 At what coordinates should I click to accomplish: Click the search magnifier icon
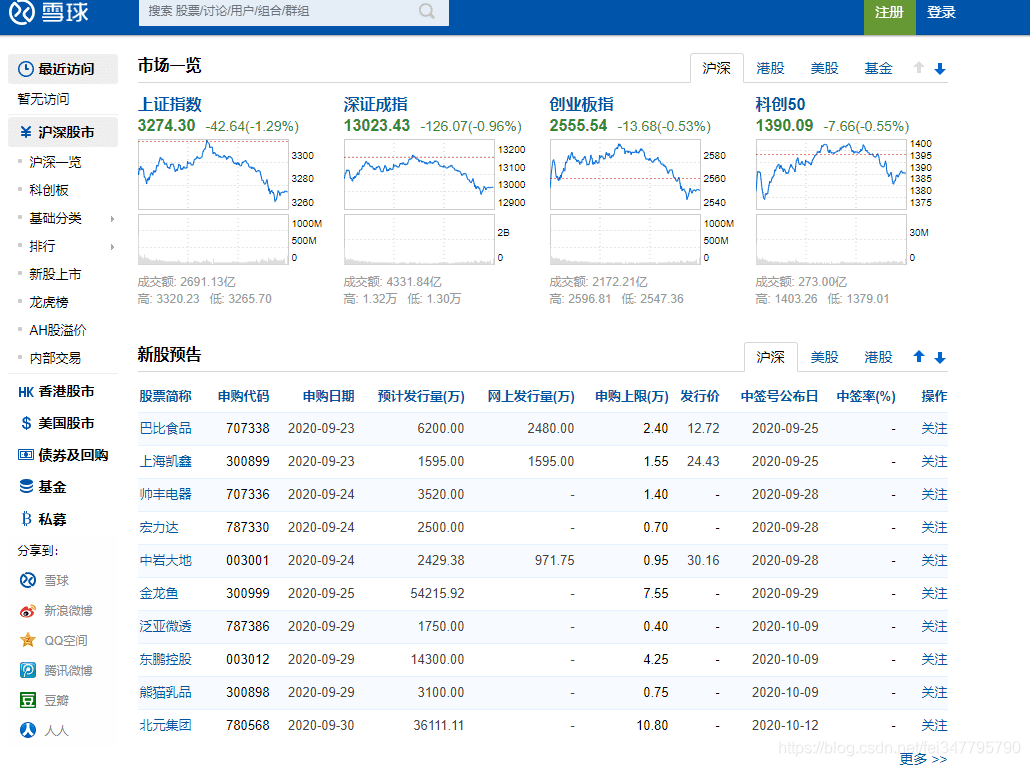(x=427, y=13)
